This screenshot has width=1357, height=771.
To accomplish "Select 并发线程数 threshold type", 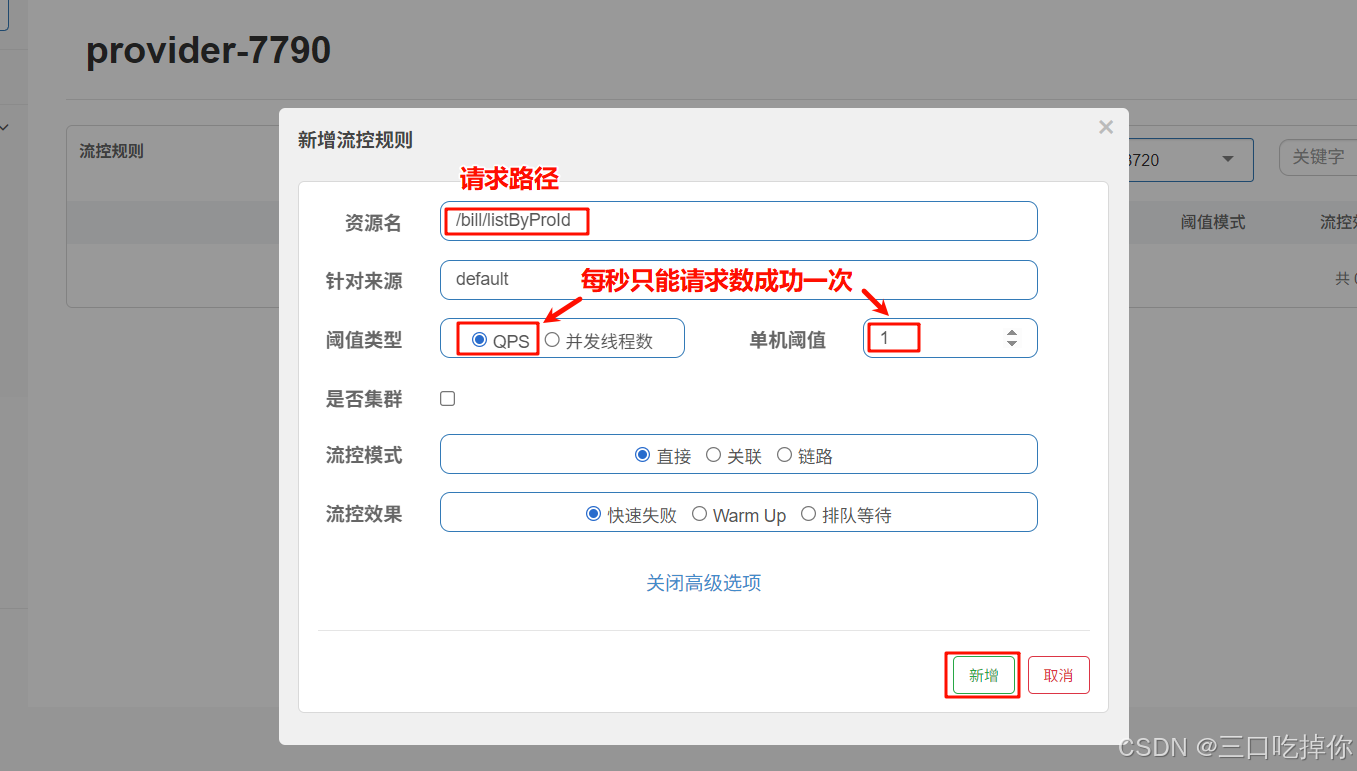I will [x=552, y=340].
